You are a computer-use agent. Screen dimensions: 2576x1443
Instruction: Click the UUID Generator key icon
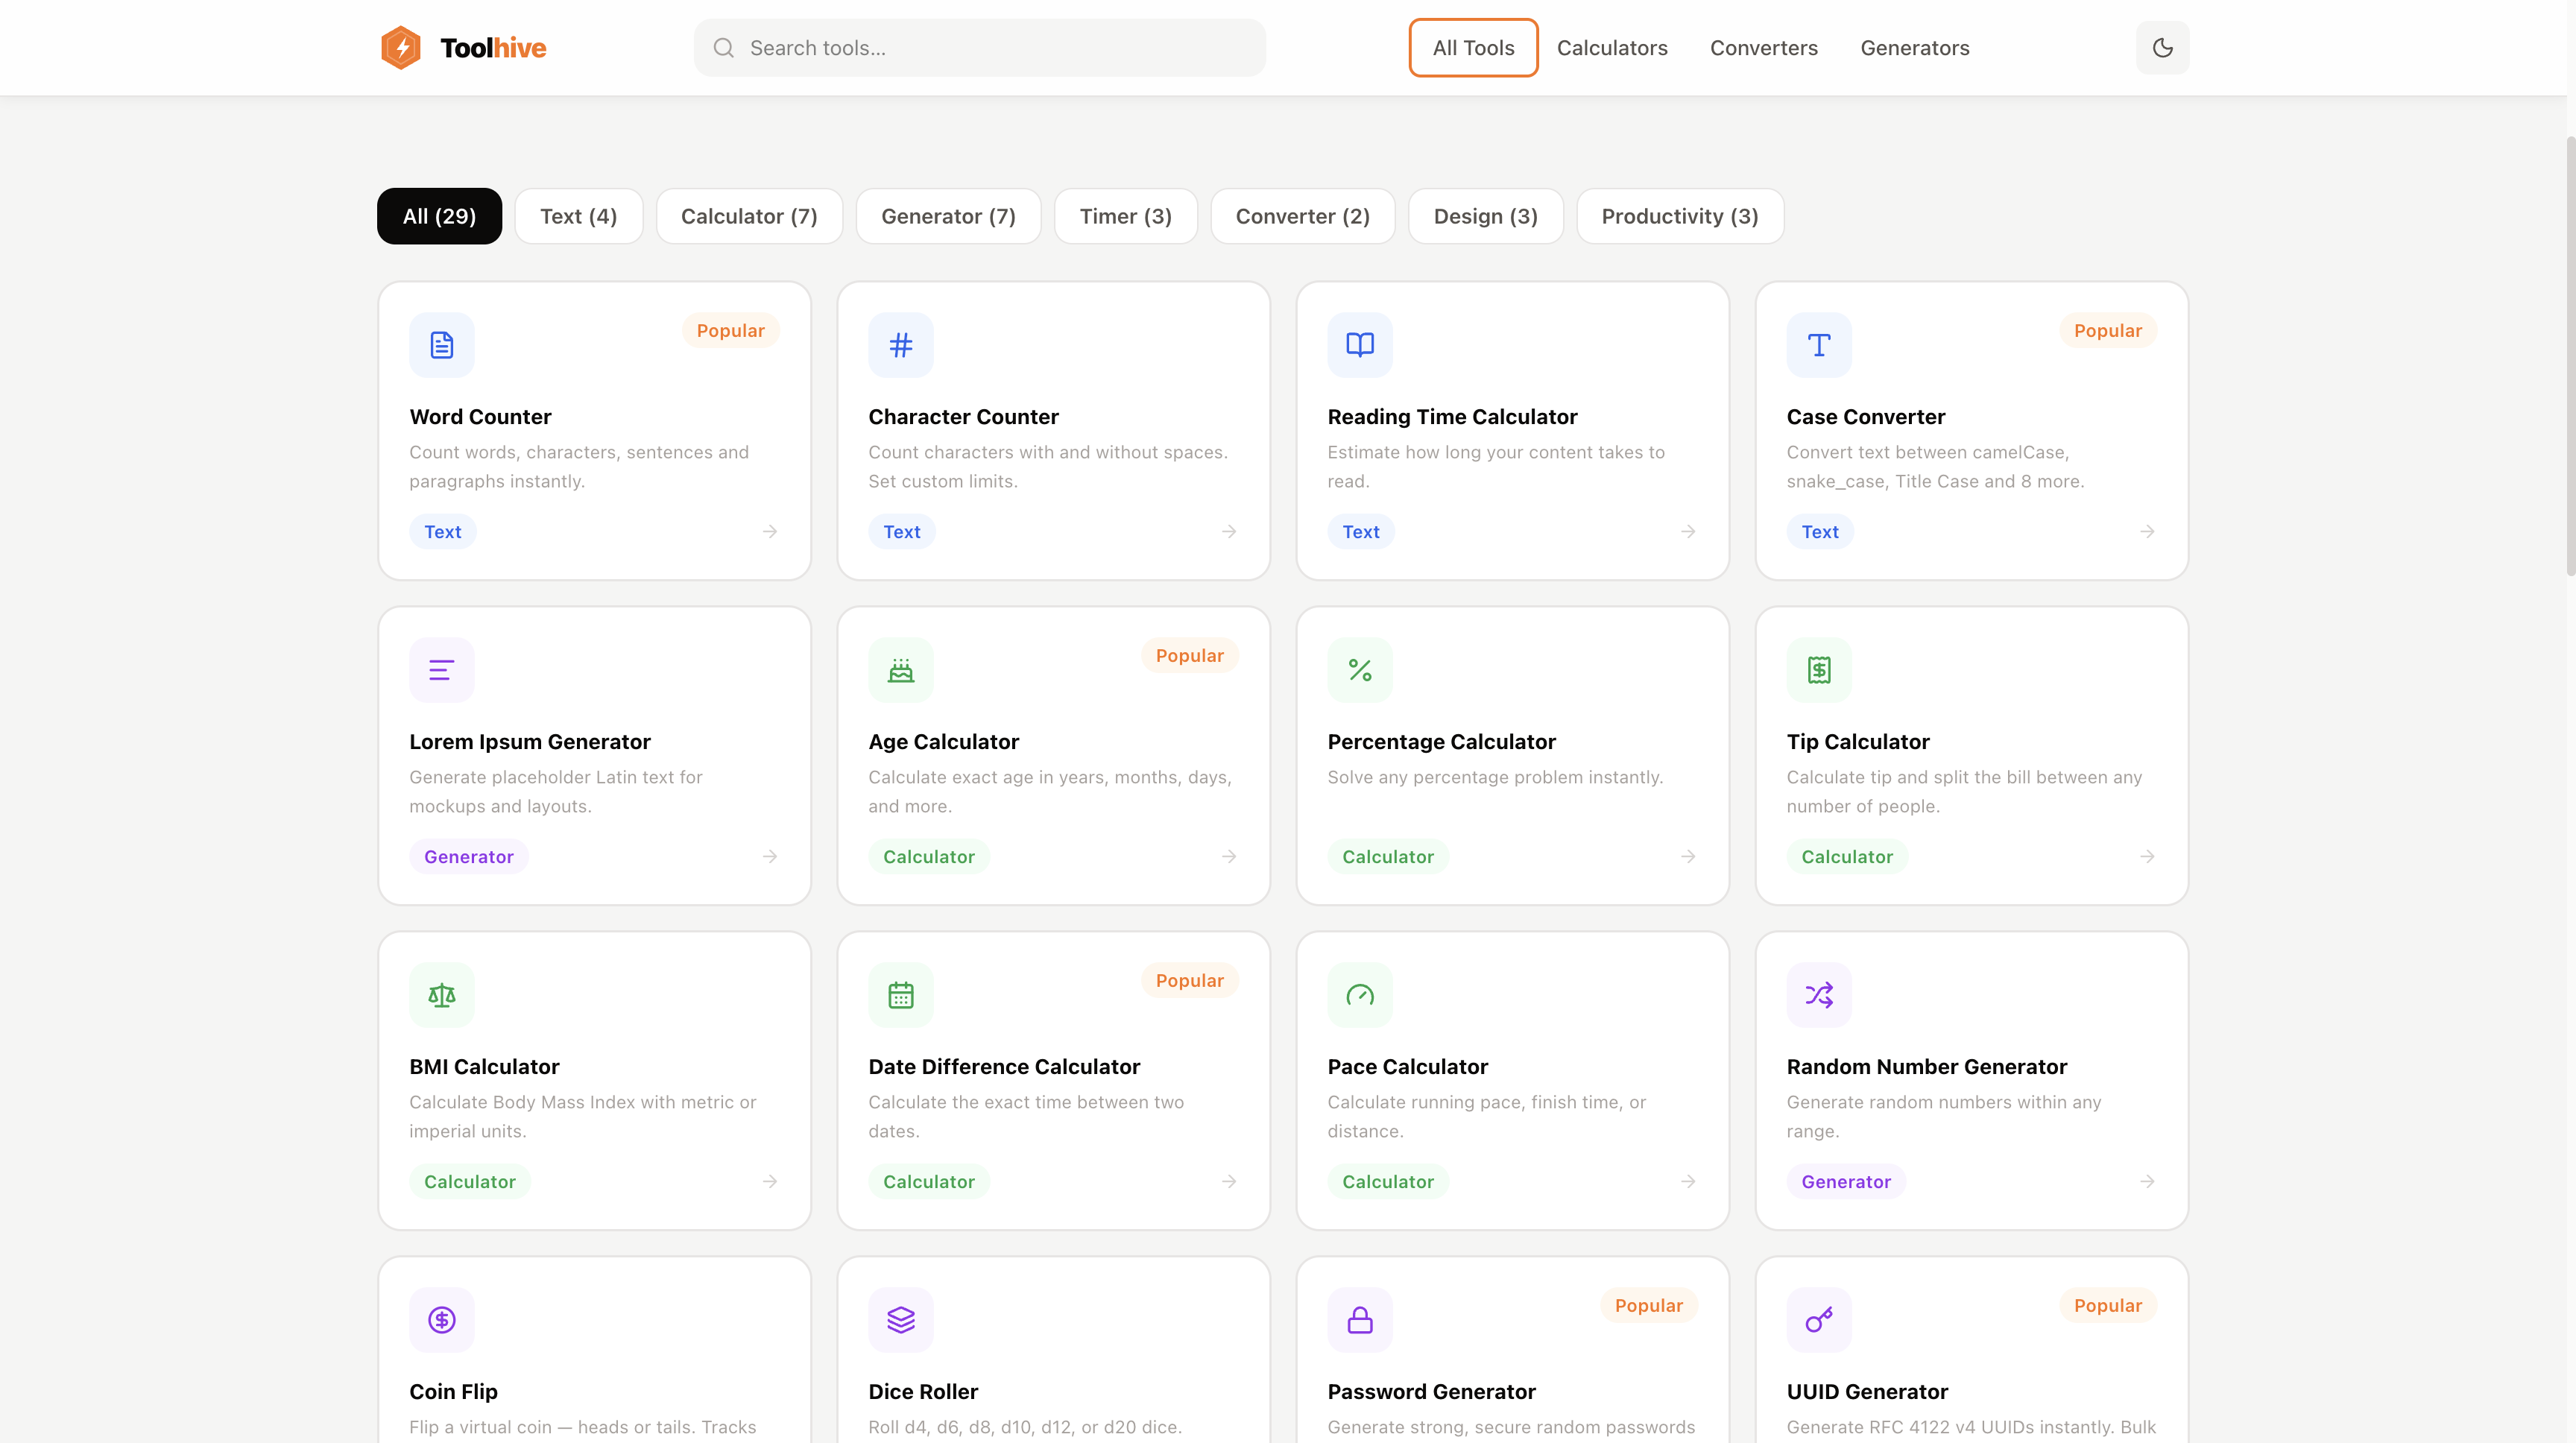tap(1818, 1320)
